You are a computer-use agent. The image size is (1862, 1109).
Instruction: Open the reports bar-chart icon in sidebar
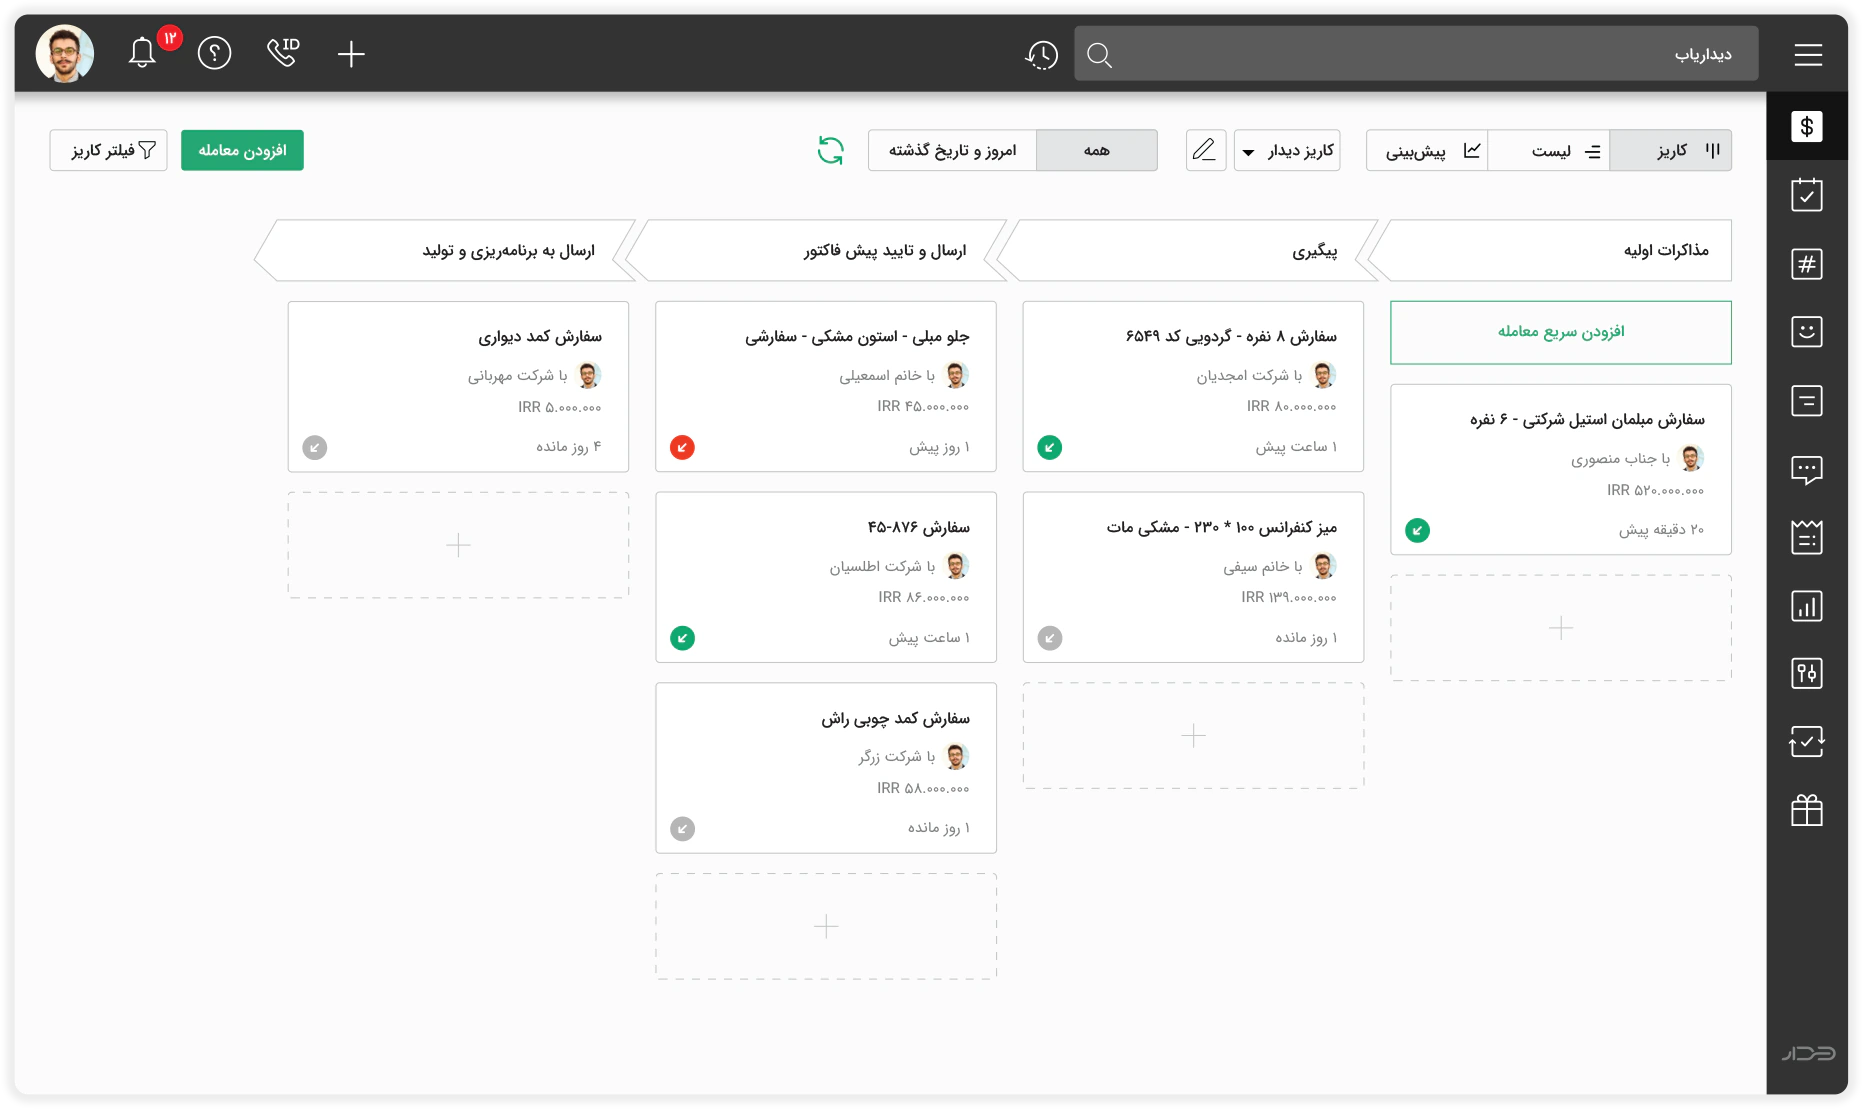[x=1807, y=606]
